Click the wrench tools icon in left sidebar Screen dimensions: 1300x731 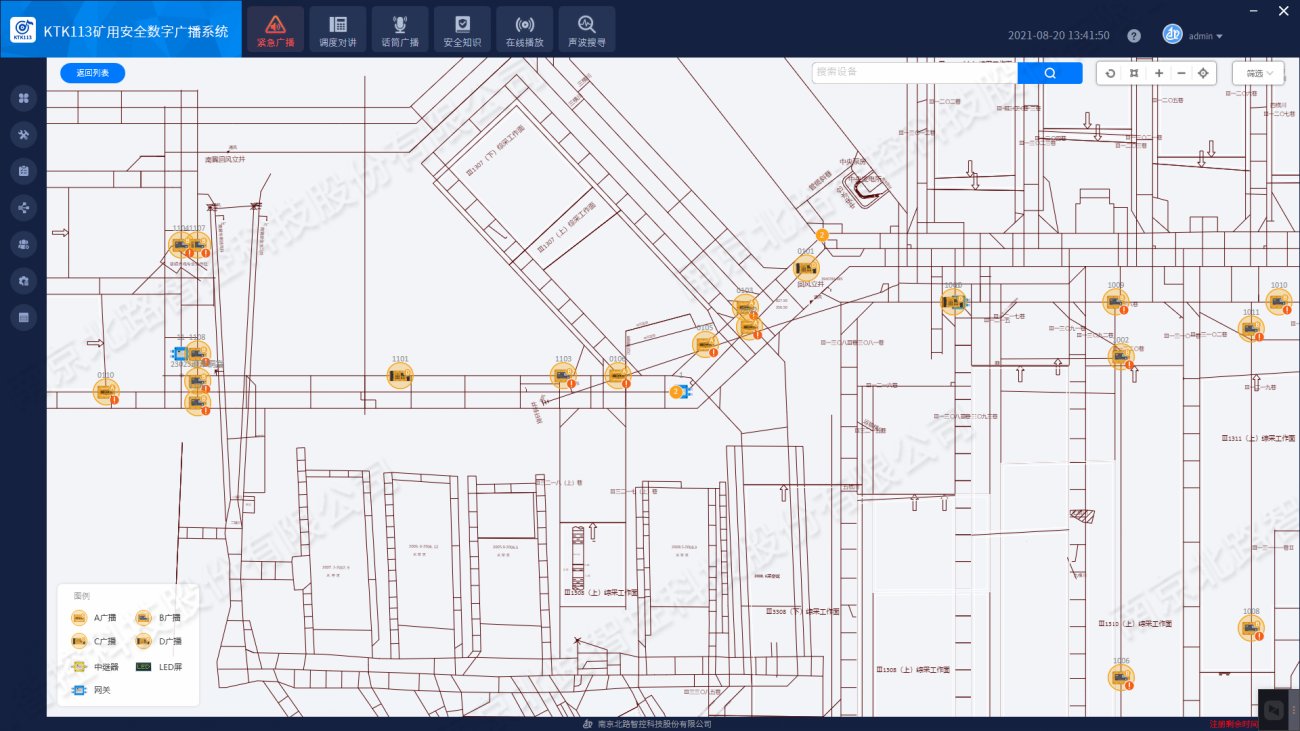point(25,134)
